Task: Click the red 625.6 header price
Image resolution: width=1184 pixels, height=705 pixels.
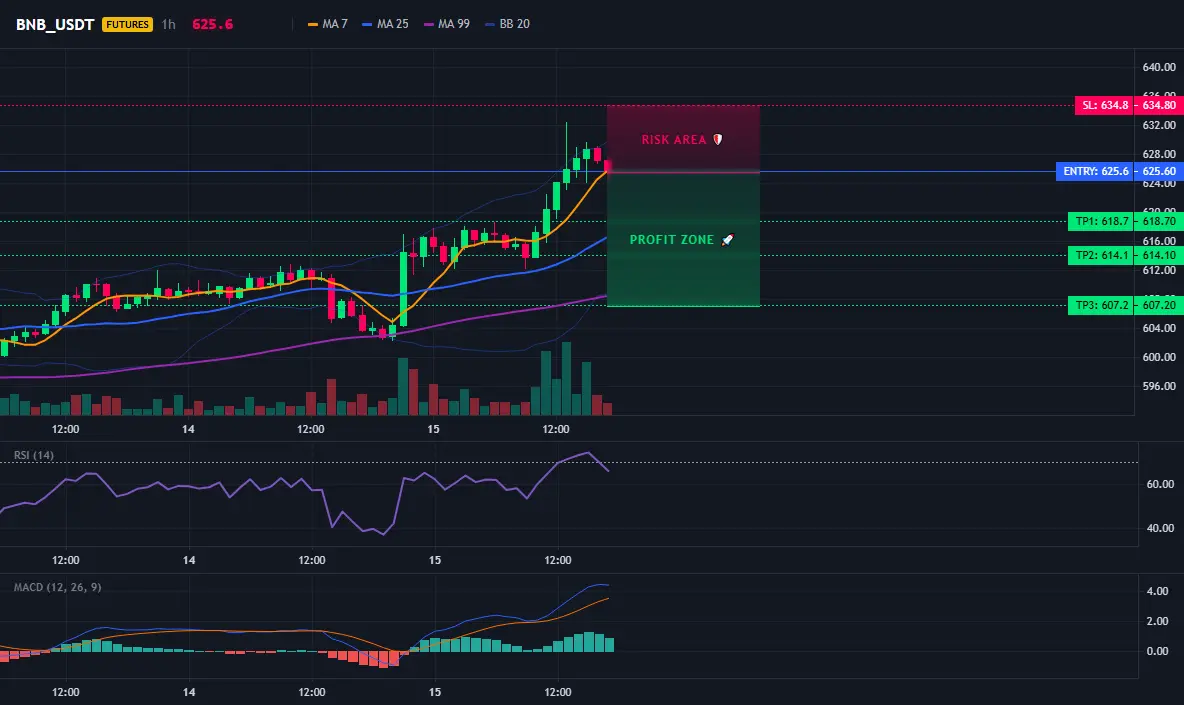Action: [212, 24]
